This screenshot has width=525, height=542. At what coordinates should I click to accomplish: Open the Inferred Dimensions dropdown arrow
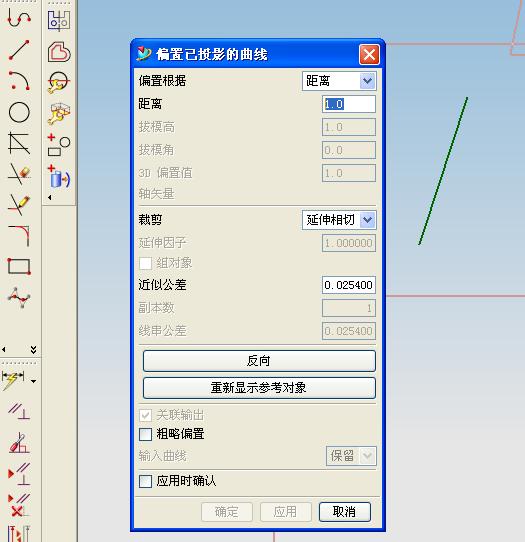[33, 381]
